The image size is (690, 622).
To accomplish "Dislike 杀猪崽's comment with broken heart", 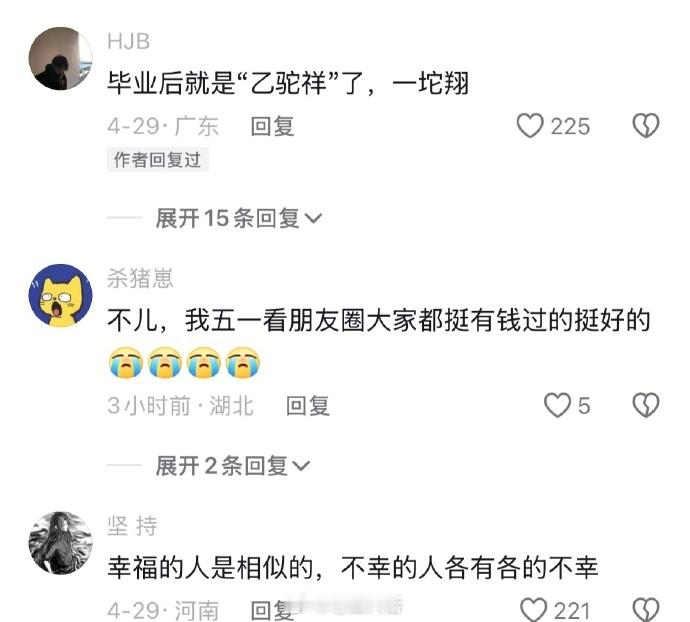I will (646, 405).
